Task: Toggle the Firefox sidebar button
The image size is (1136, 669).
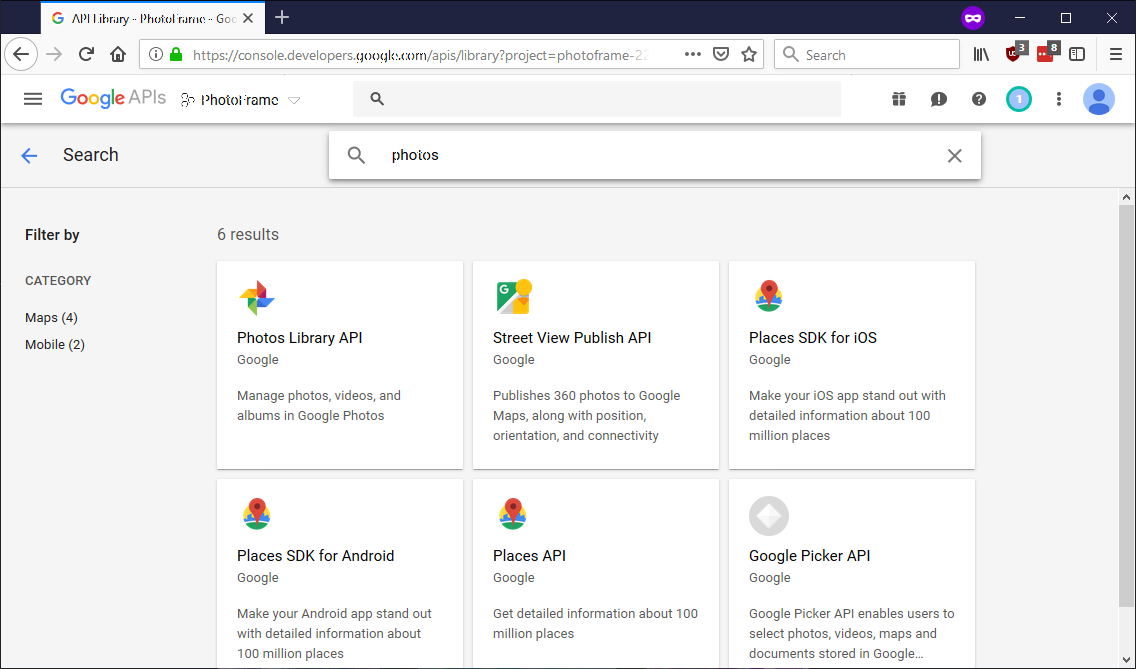Action: coord(1077,54)
